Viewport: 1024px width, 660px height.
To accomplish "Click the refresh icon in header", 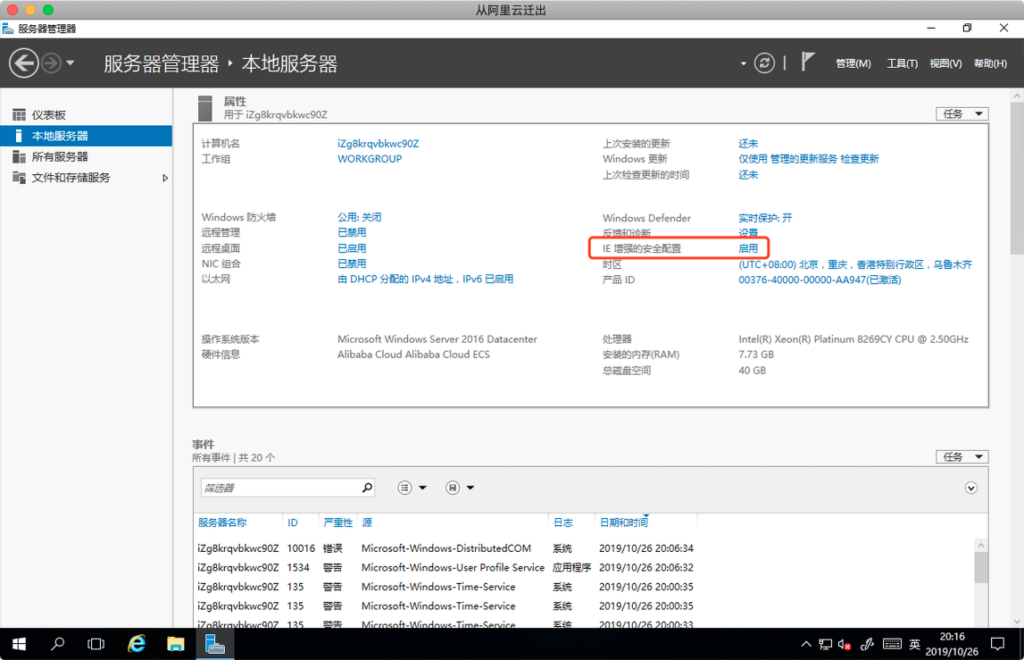I will 764,63.
